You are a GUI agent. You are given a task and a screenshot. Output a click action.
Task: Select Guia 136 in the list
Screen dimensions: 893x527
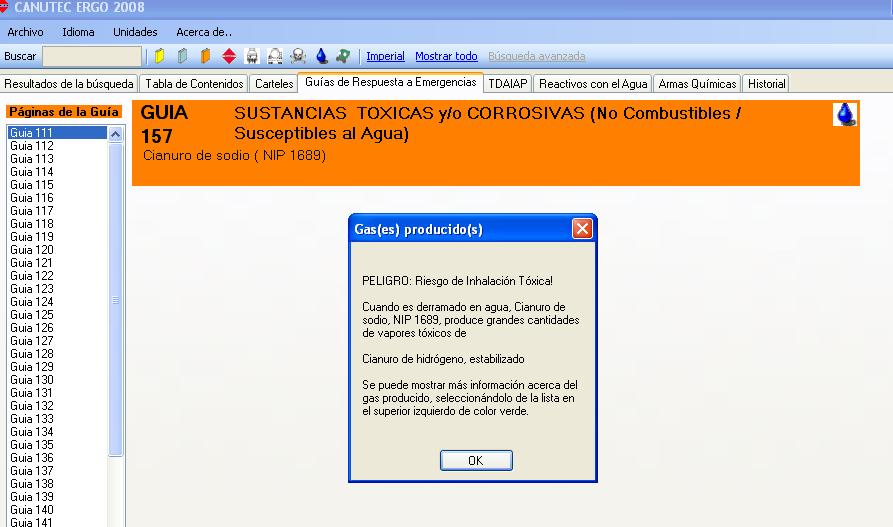coord(57,458)
